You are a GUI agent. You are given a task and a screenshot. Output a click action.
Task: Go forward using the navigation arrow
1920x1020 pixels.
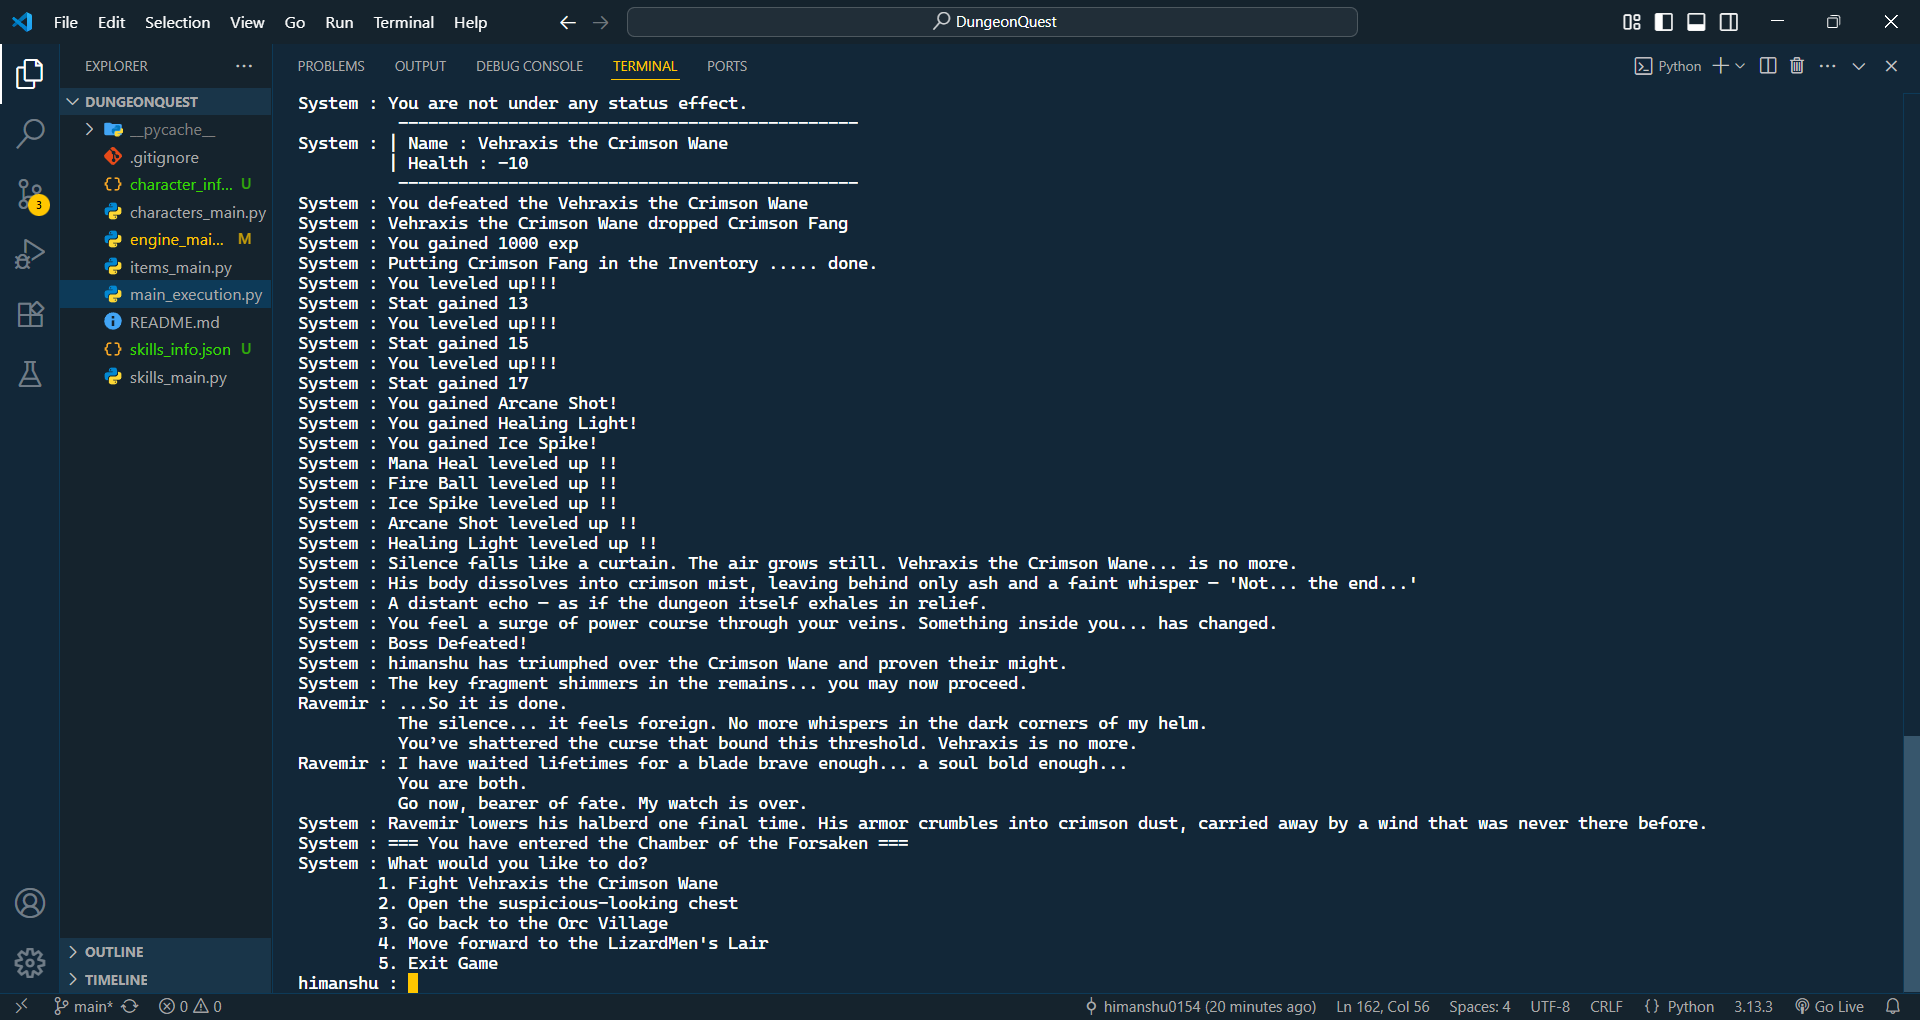(x=601, y=22)
